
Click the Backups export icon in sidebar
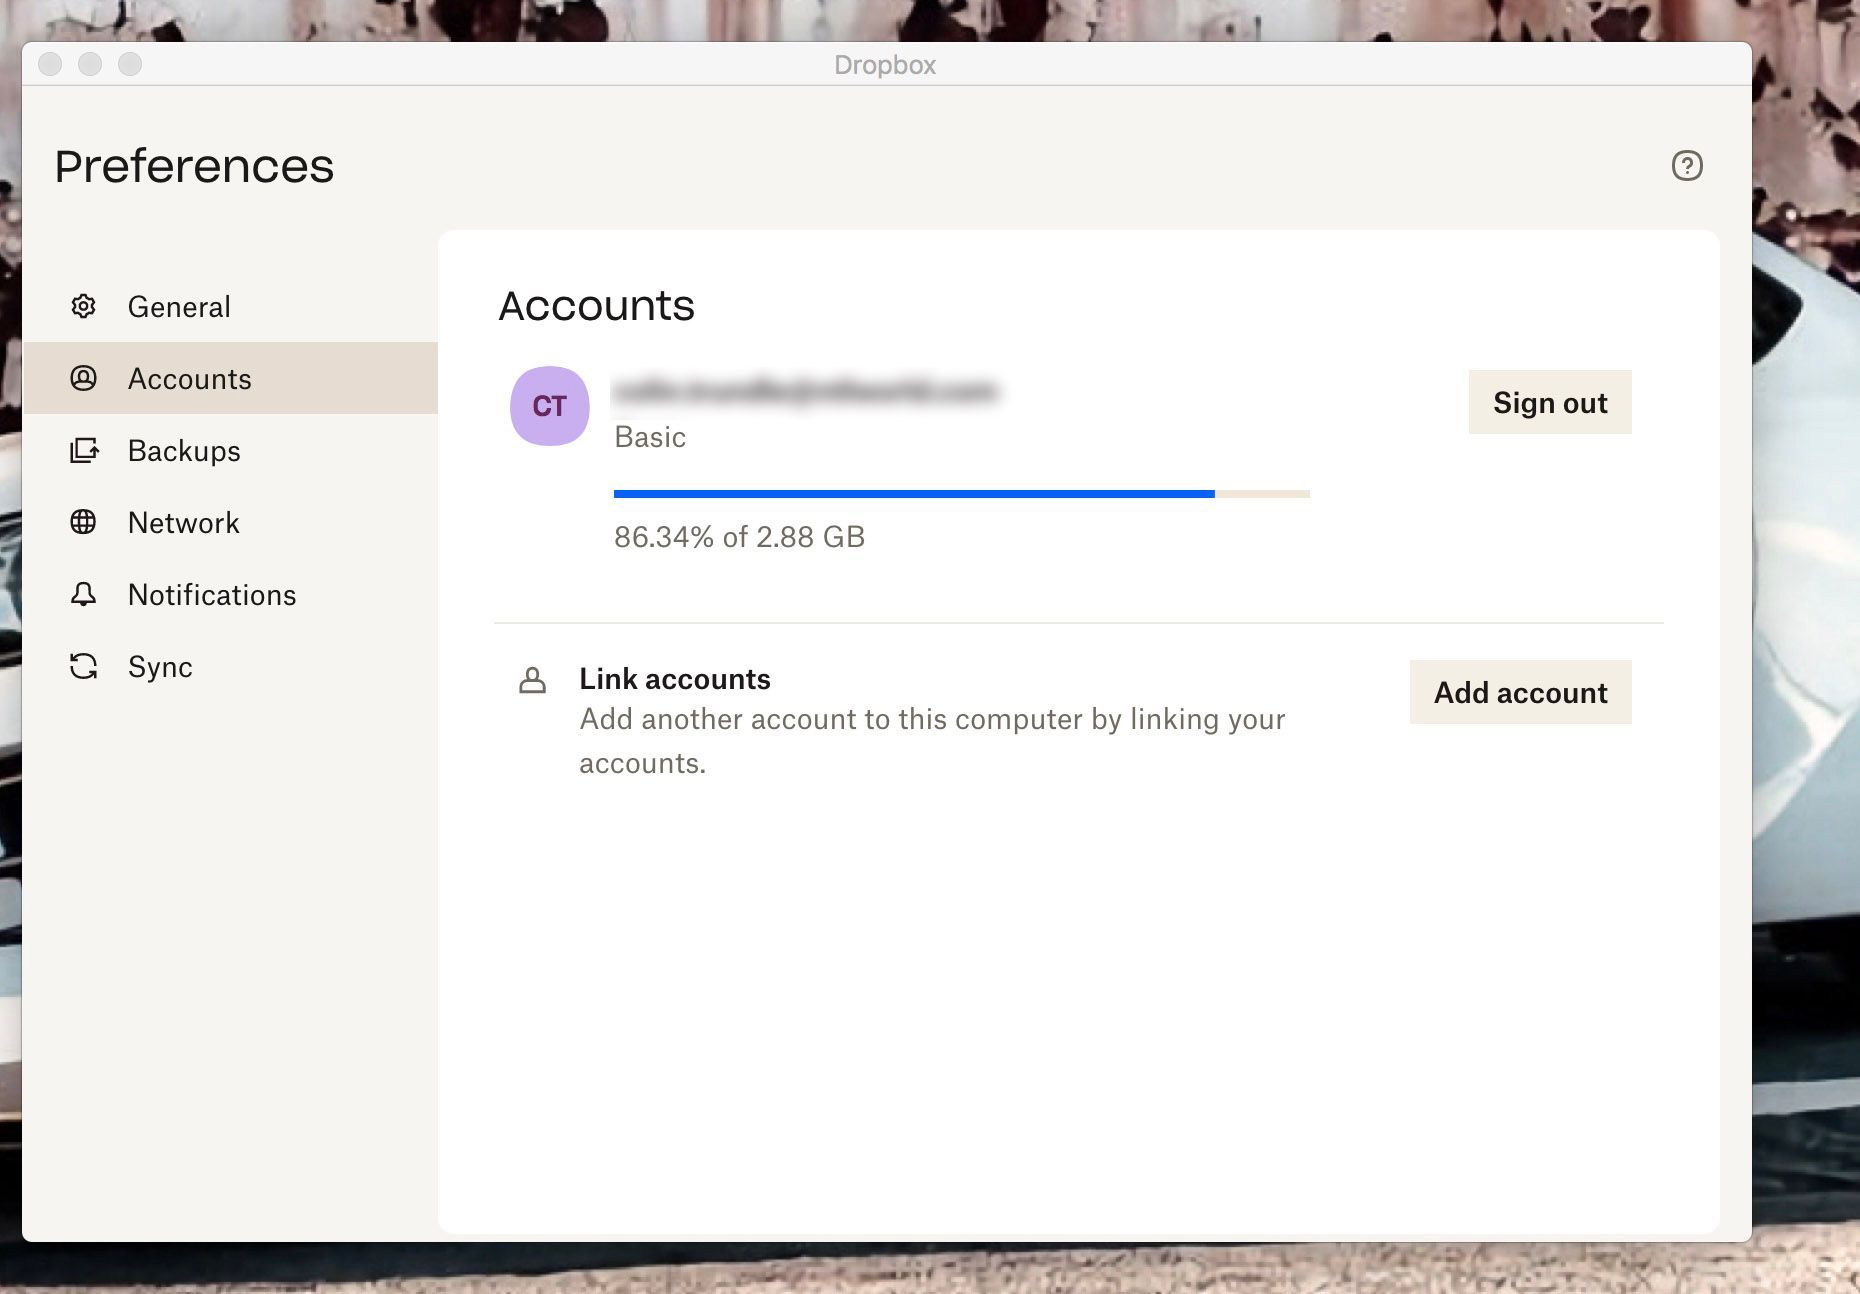pos(84,450)
